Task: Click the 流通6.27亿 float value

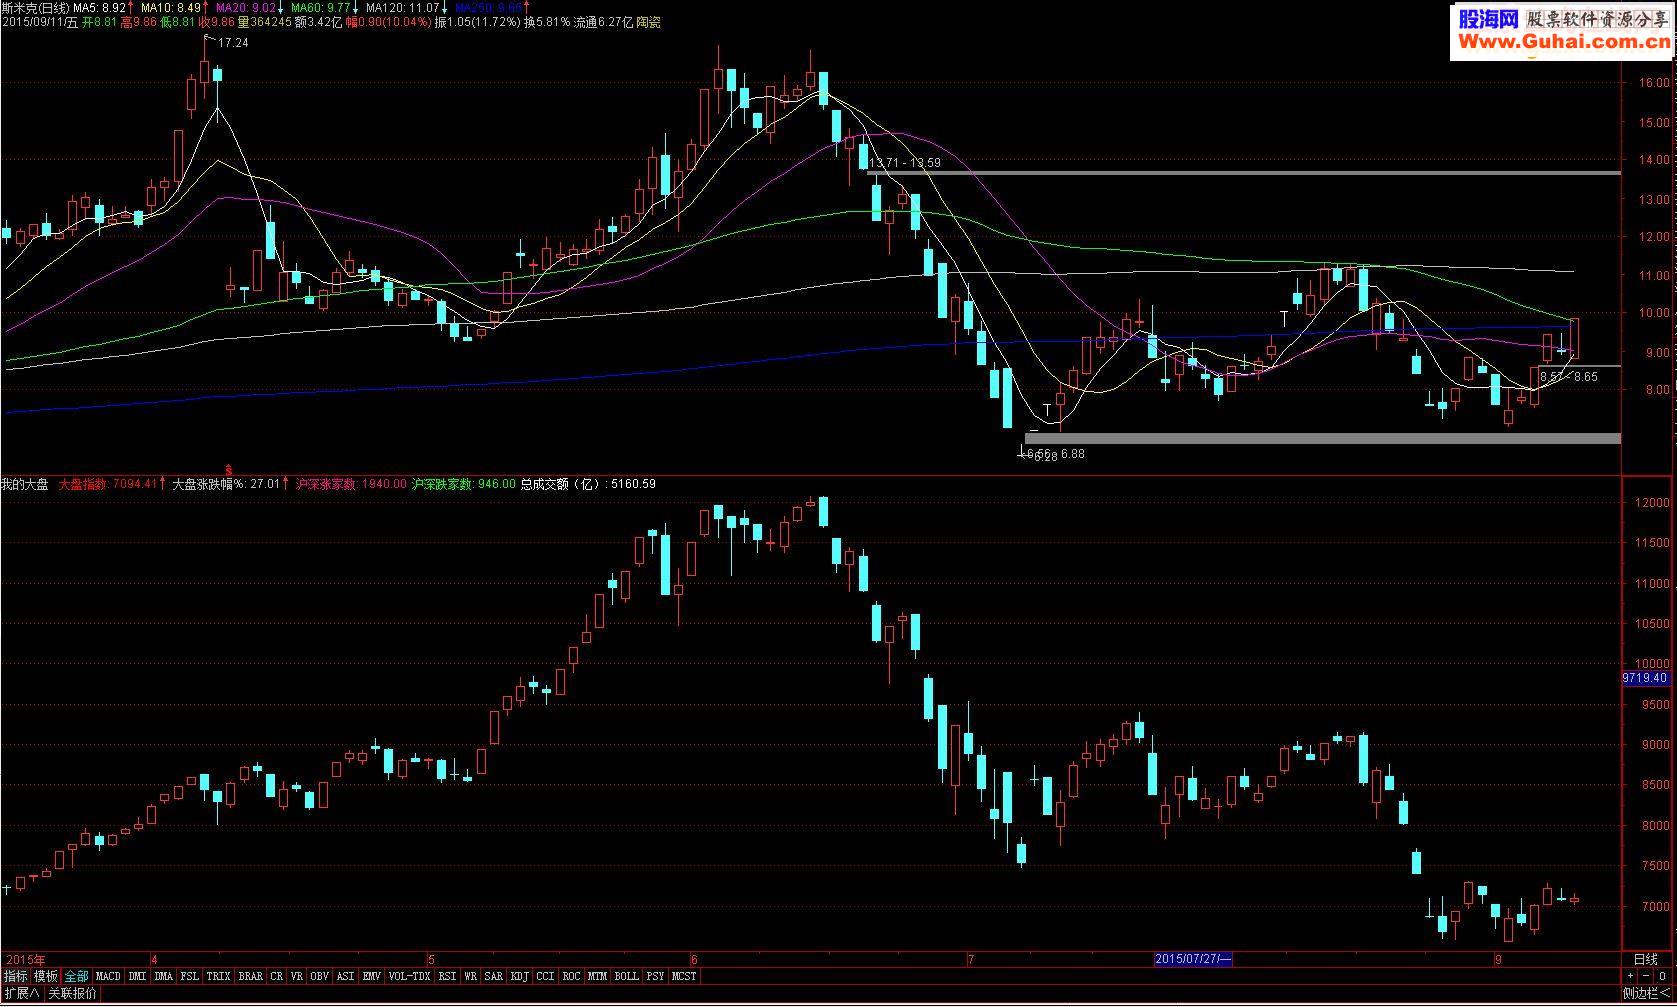Action: tap(602, 22)
